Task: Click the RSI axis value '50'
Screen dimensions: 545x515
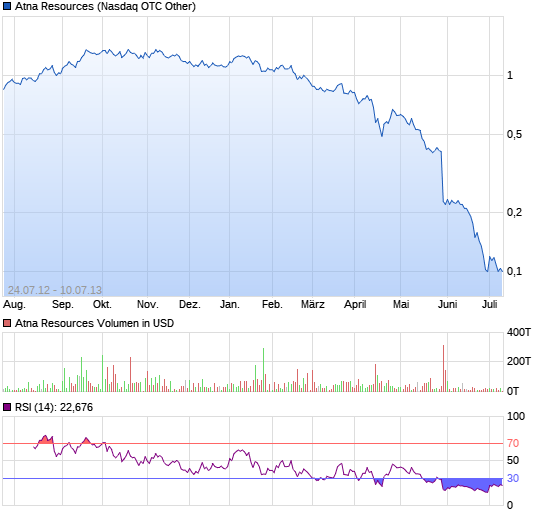Action: [513, 460]
